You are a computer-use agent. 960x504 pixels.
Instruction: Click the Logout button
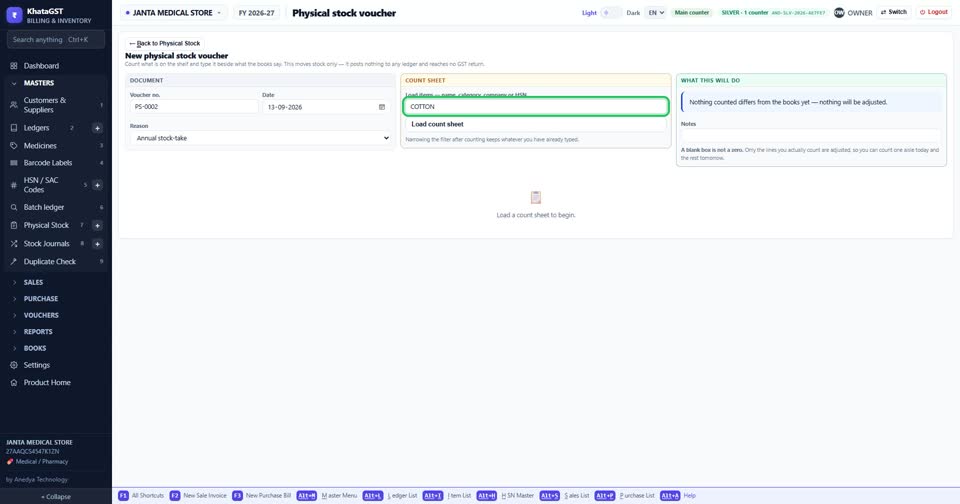coord(934,12)
